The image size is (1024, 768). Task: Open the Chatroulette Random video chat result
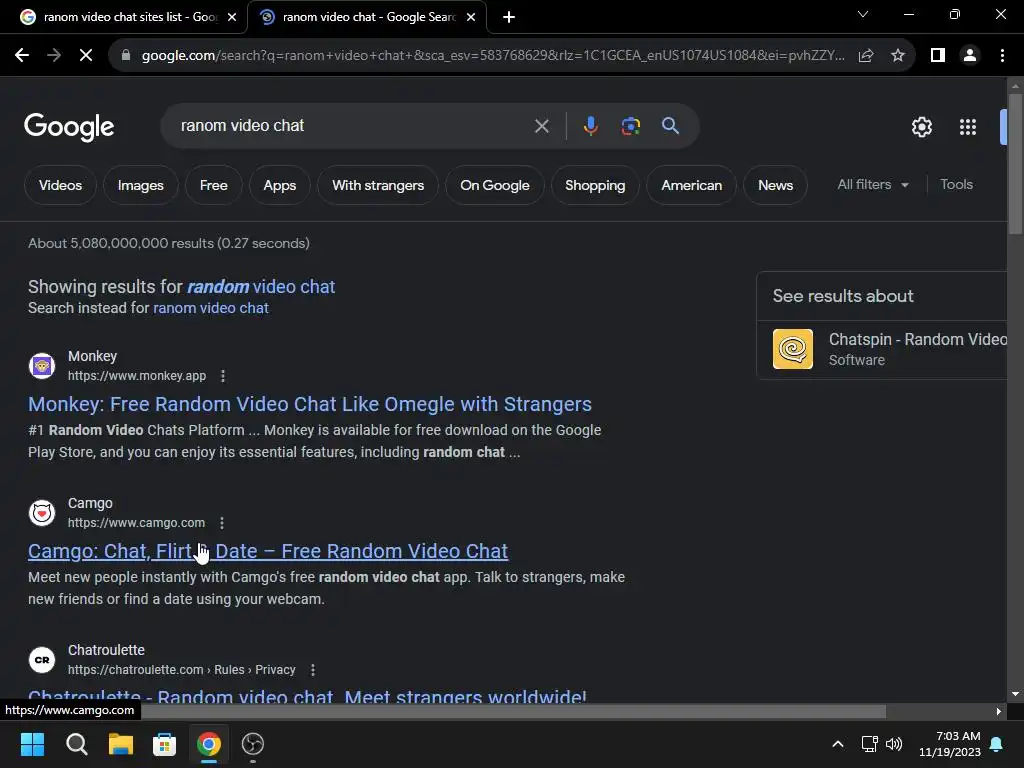307,696
